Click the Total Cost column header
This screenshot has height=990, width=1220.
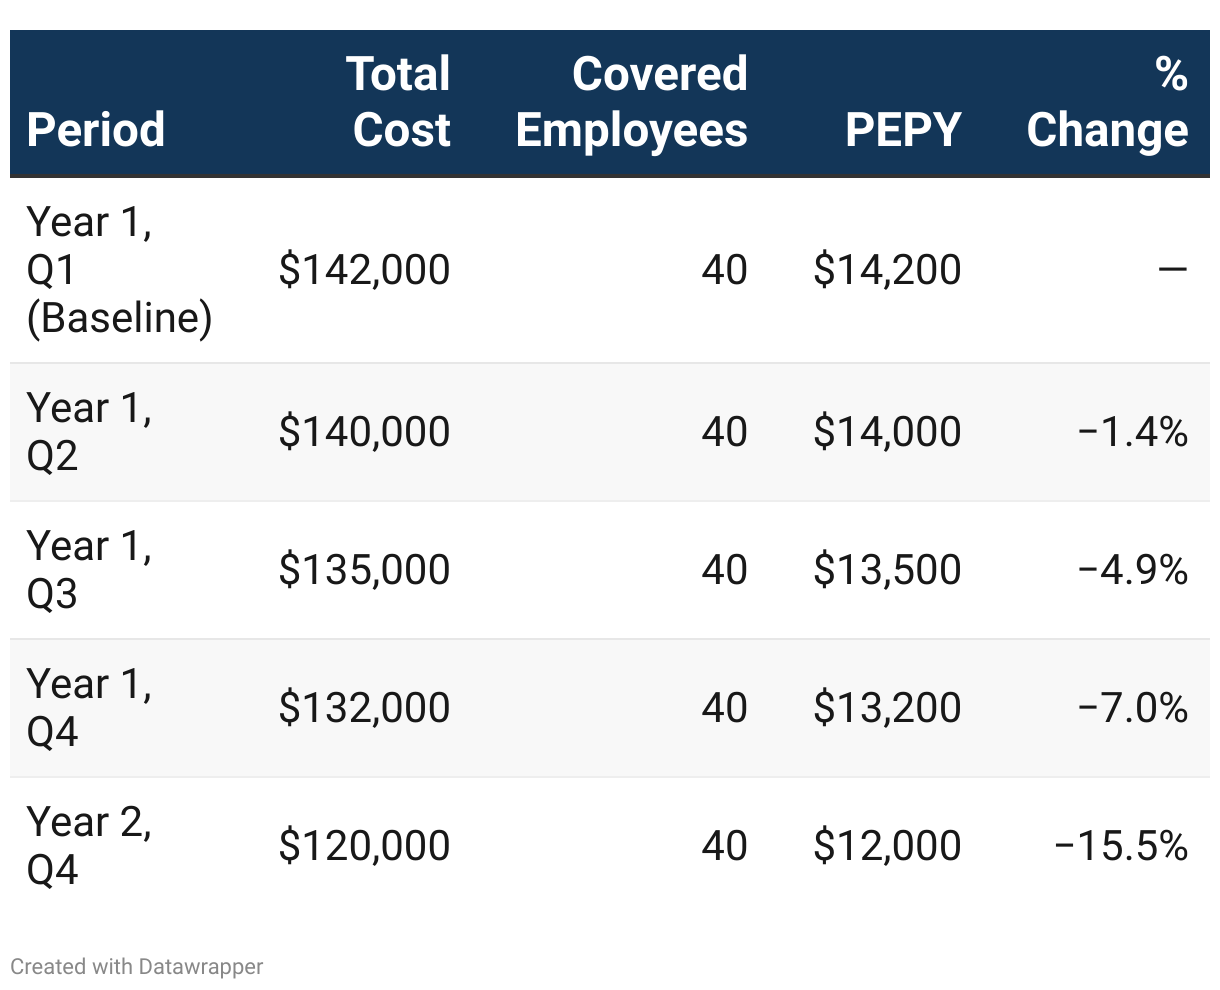(400, 102)
